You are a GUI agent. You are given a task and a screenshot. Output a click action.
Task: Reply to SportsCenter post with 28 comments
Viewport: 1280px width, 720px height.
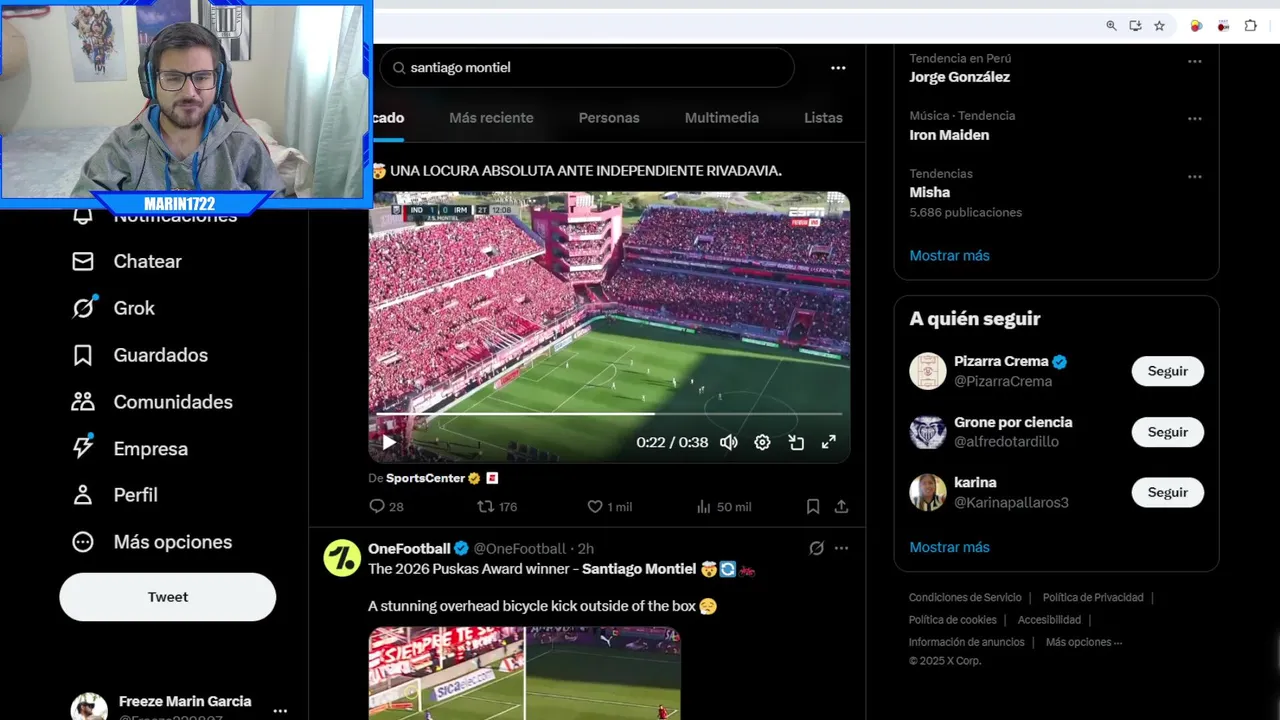click(386, 507)
